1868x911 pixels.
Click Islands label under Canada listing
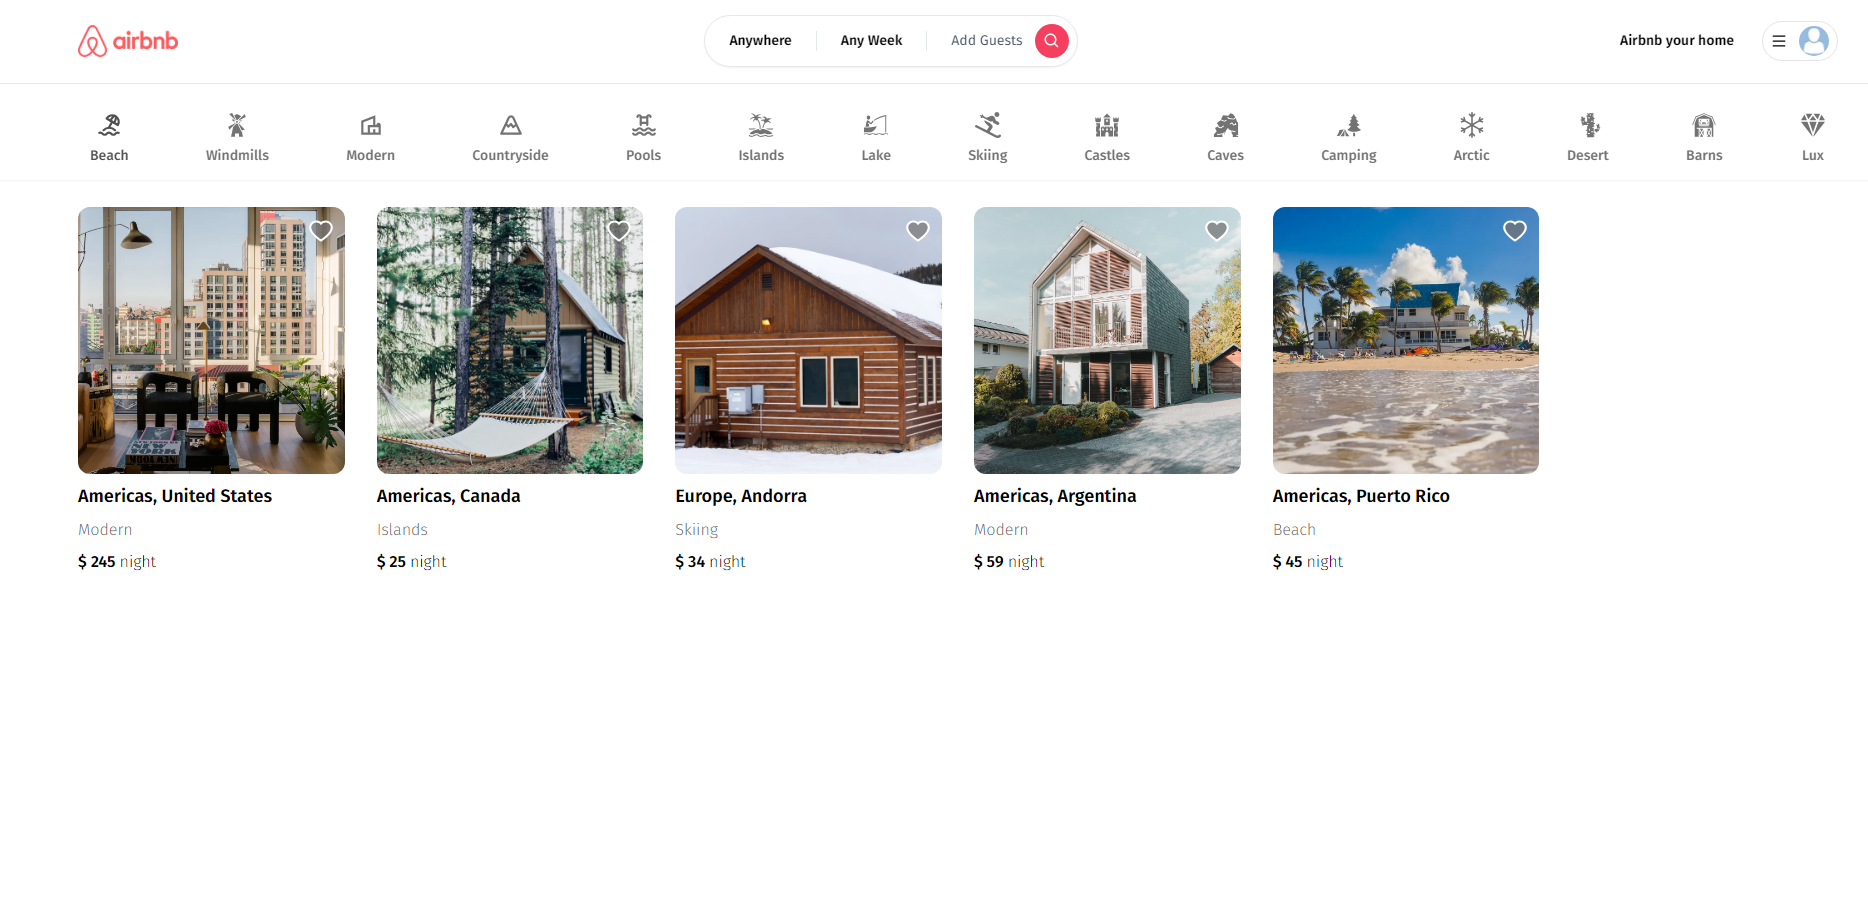402,530
